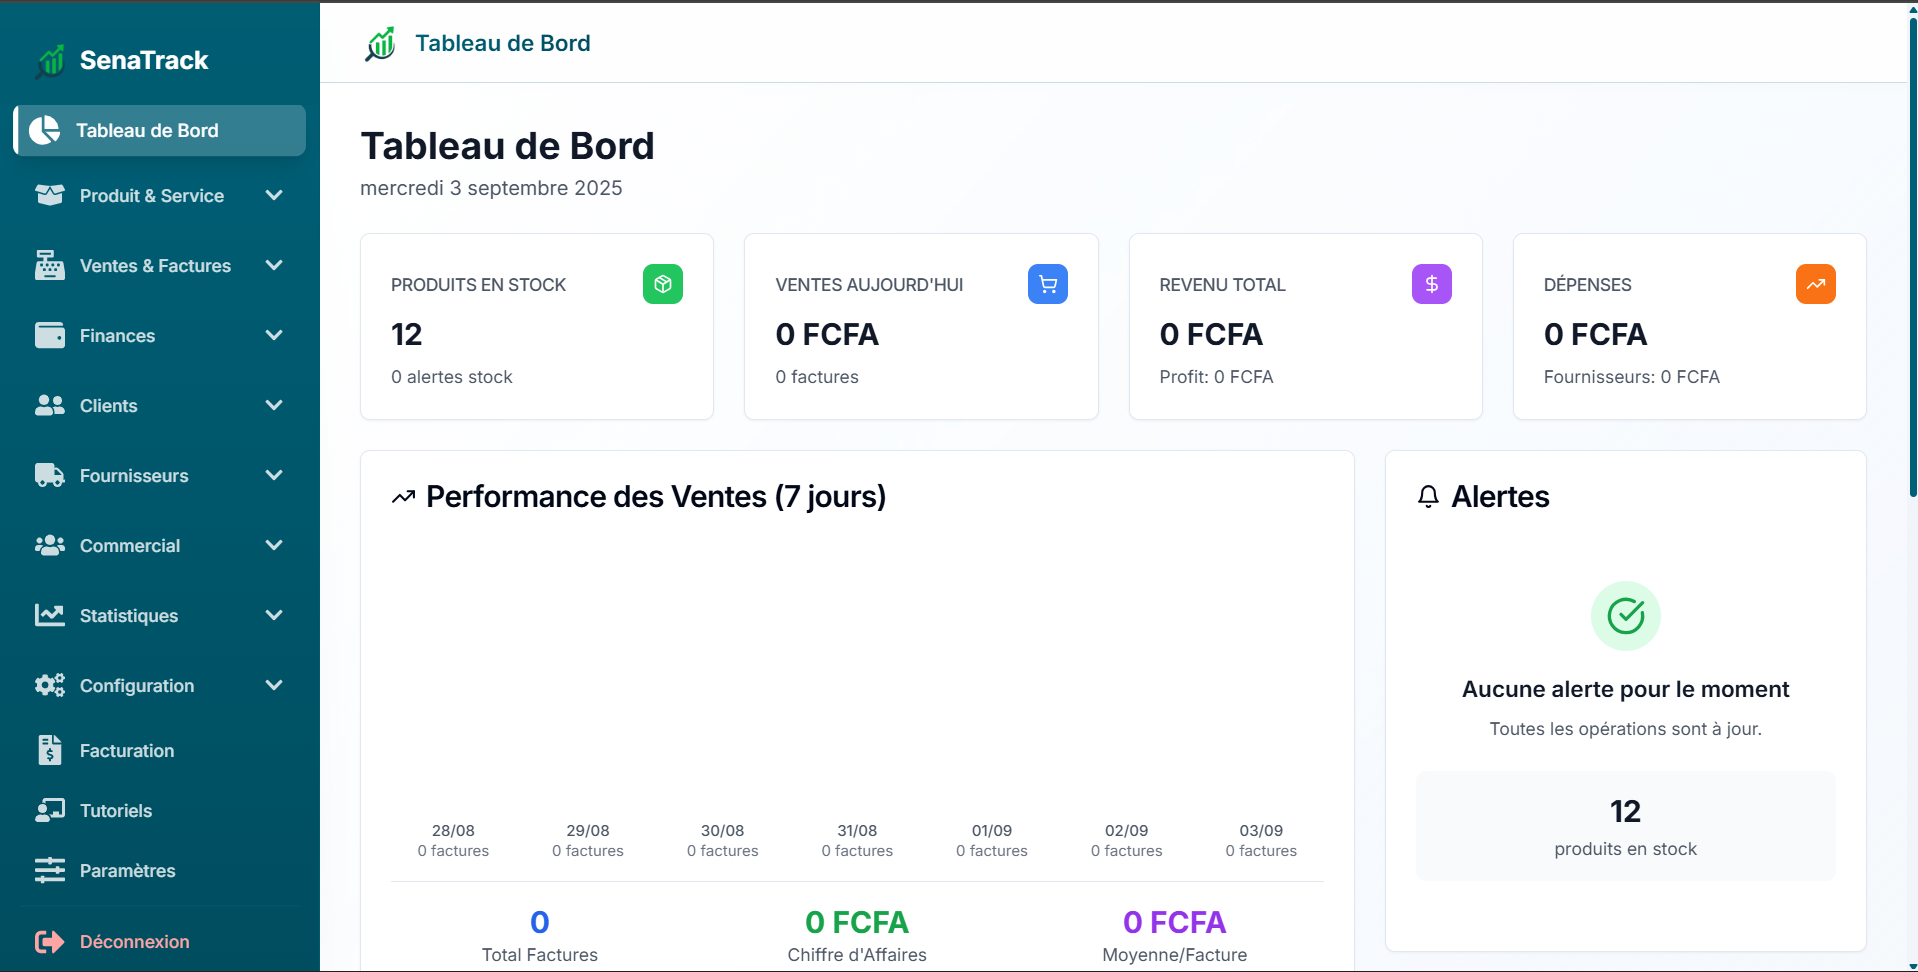Expand the Produit & Service menu chevron
Viewport: 1918px width, 972px height.
point(274,195)
